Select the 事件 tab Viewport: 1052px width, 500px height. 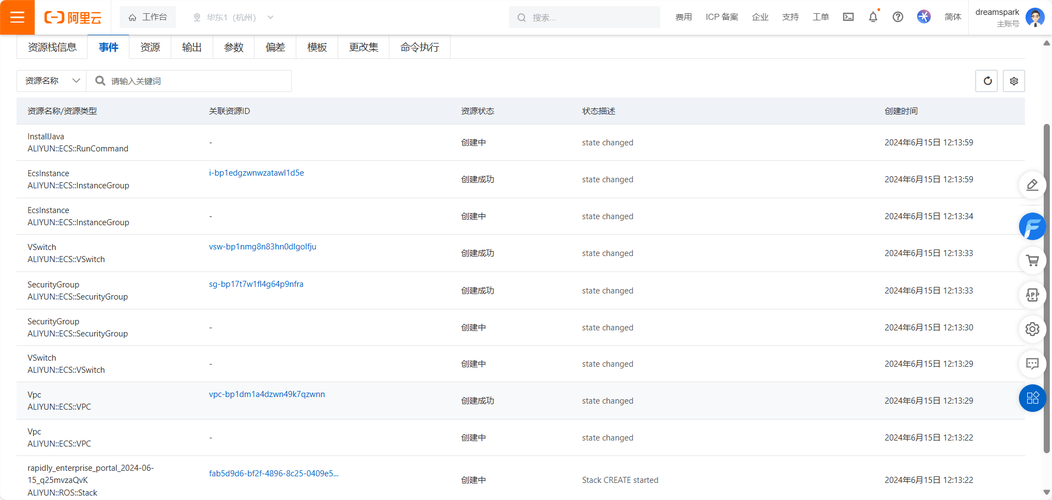[x=109, y=48]
